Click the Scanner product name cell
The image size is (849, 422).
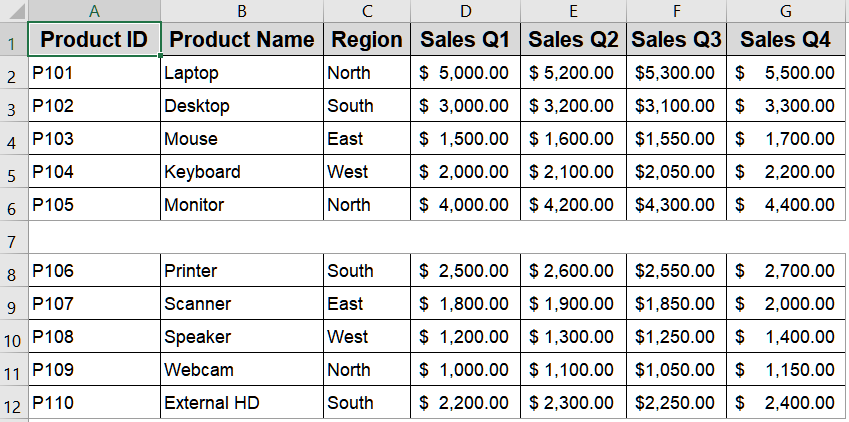(241, 304)
